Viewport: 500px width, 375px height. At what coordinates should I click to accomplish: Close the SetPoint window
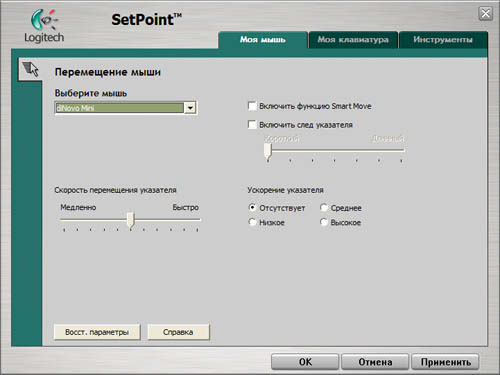point(486,14)
